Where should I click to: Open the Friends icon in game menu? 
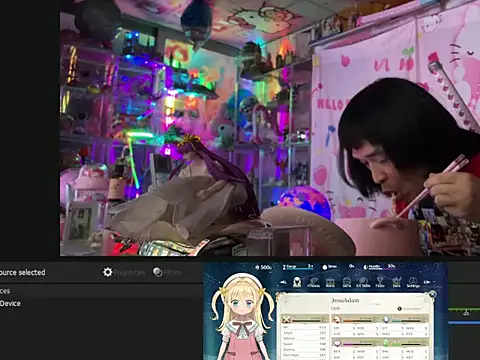click(313, 283)
